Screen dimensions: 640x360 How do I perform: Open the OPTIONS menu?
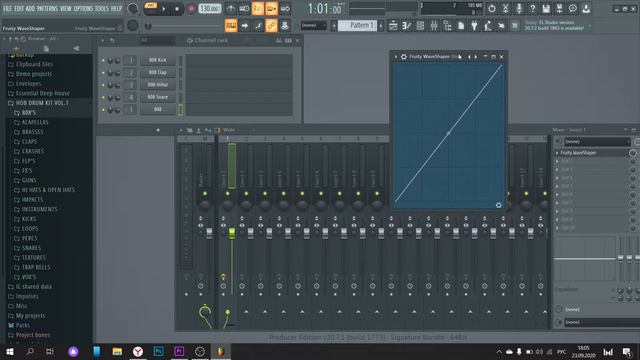pos(83,9)
